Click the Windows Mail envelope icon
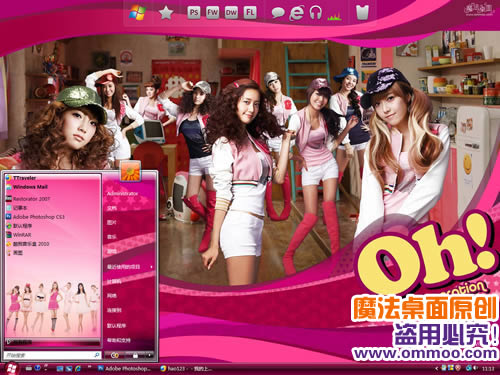The width and height of the screenshot is (500, 375). [x=8, y=187]
